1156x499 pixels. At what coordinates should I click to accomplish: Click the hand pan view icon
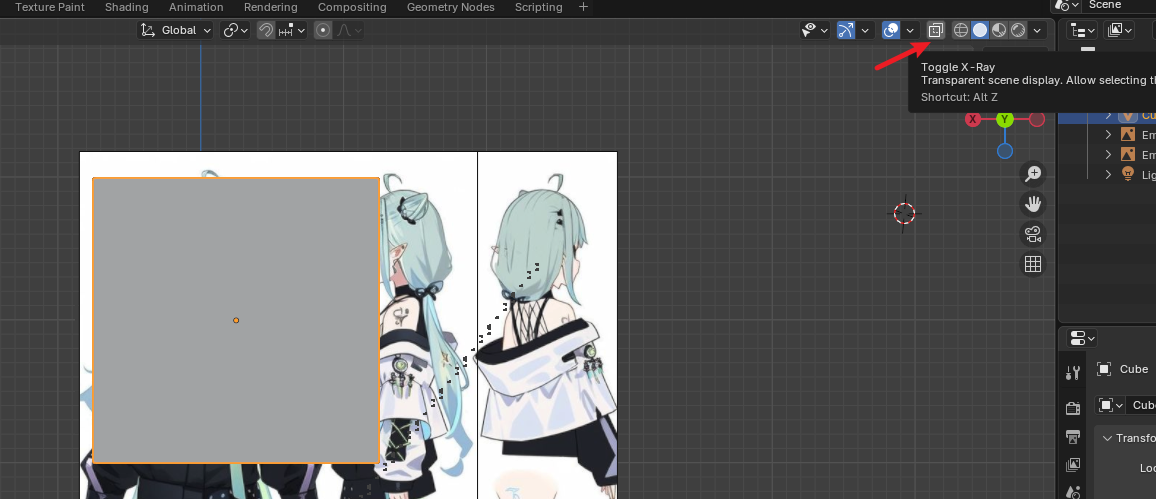coord(1033,204)
